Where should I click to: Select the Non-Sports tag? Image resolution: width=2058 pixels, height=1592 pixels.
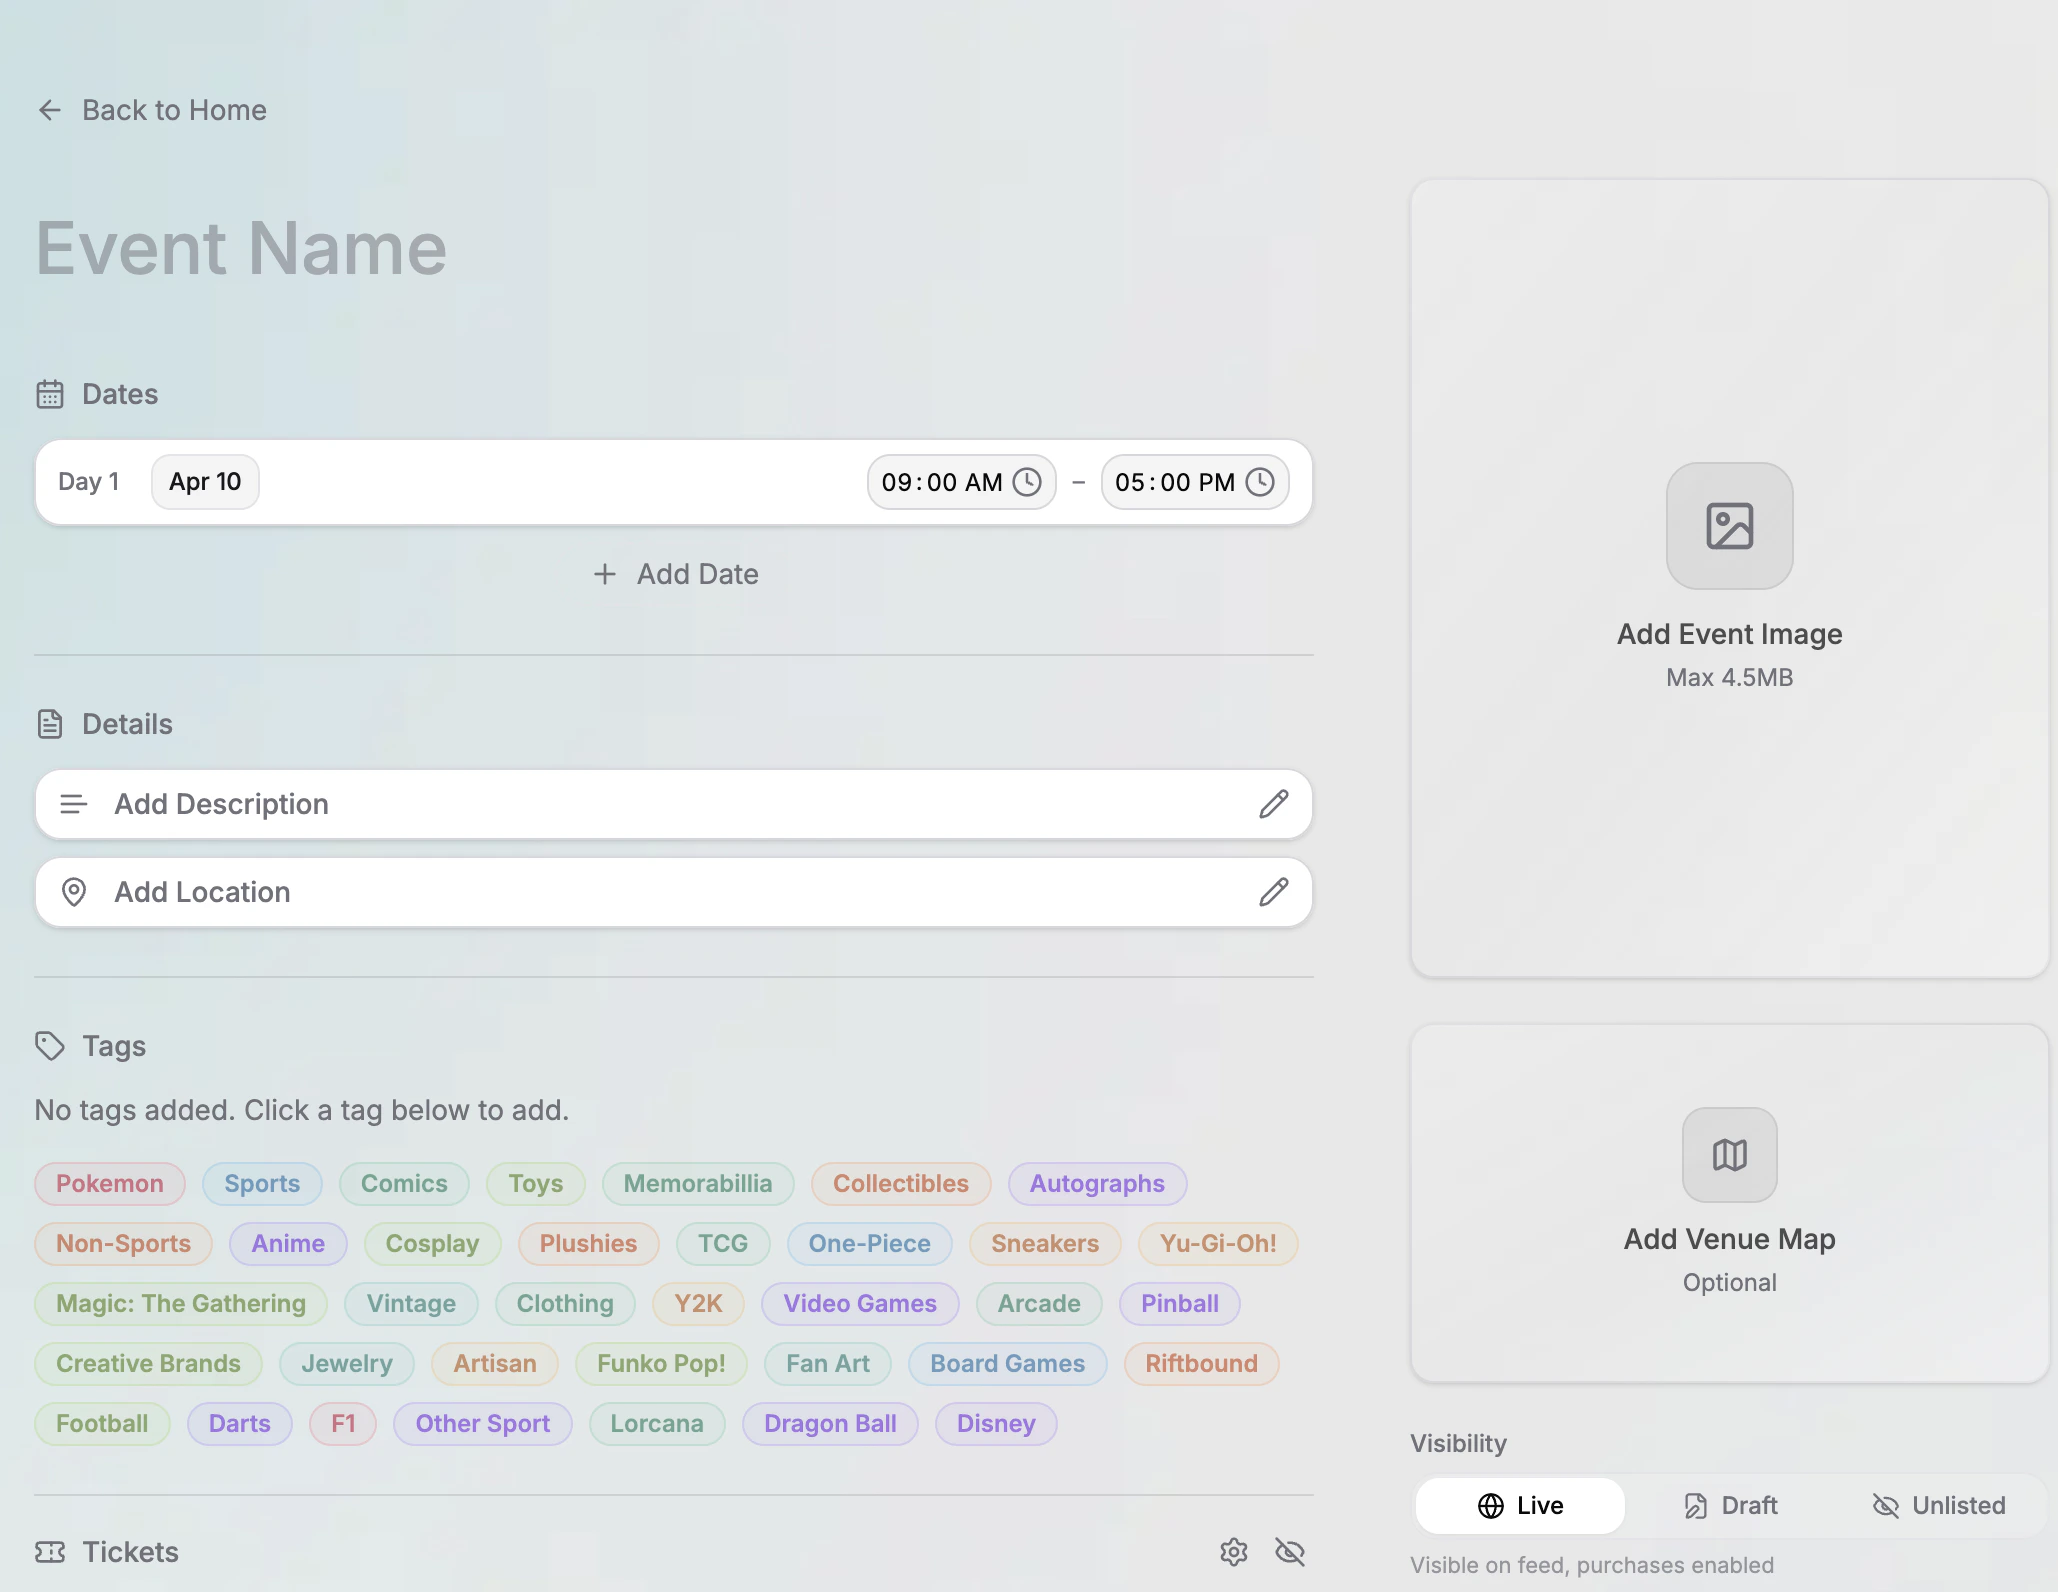124,1244
